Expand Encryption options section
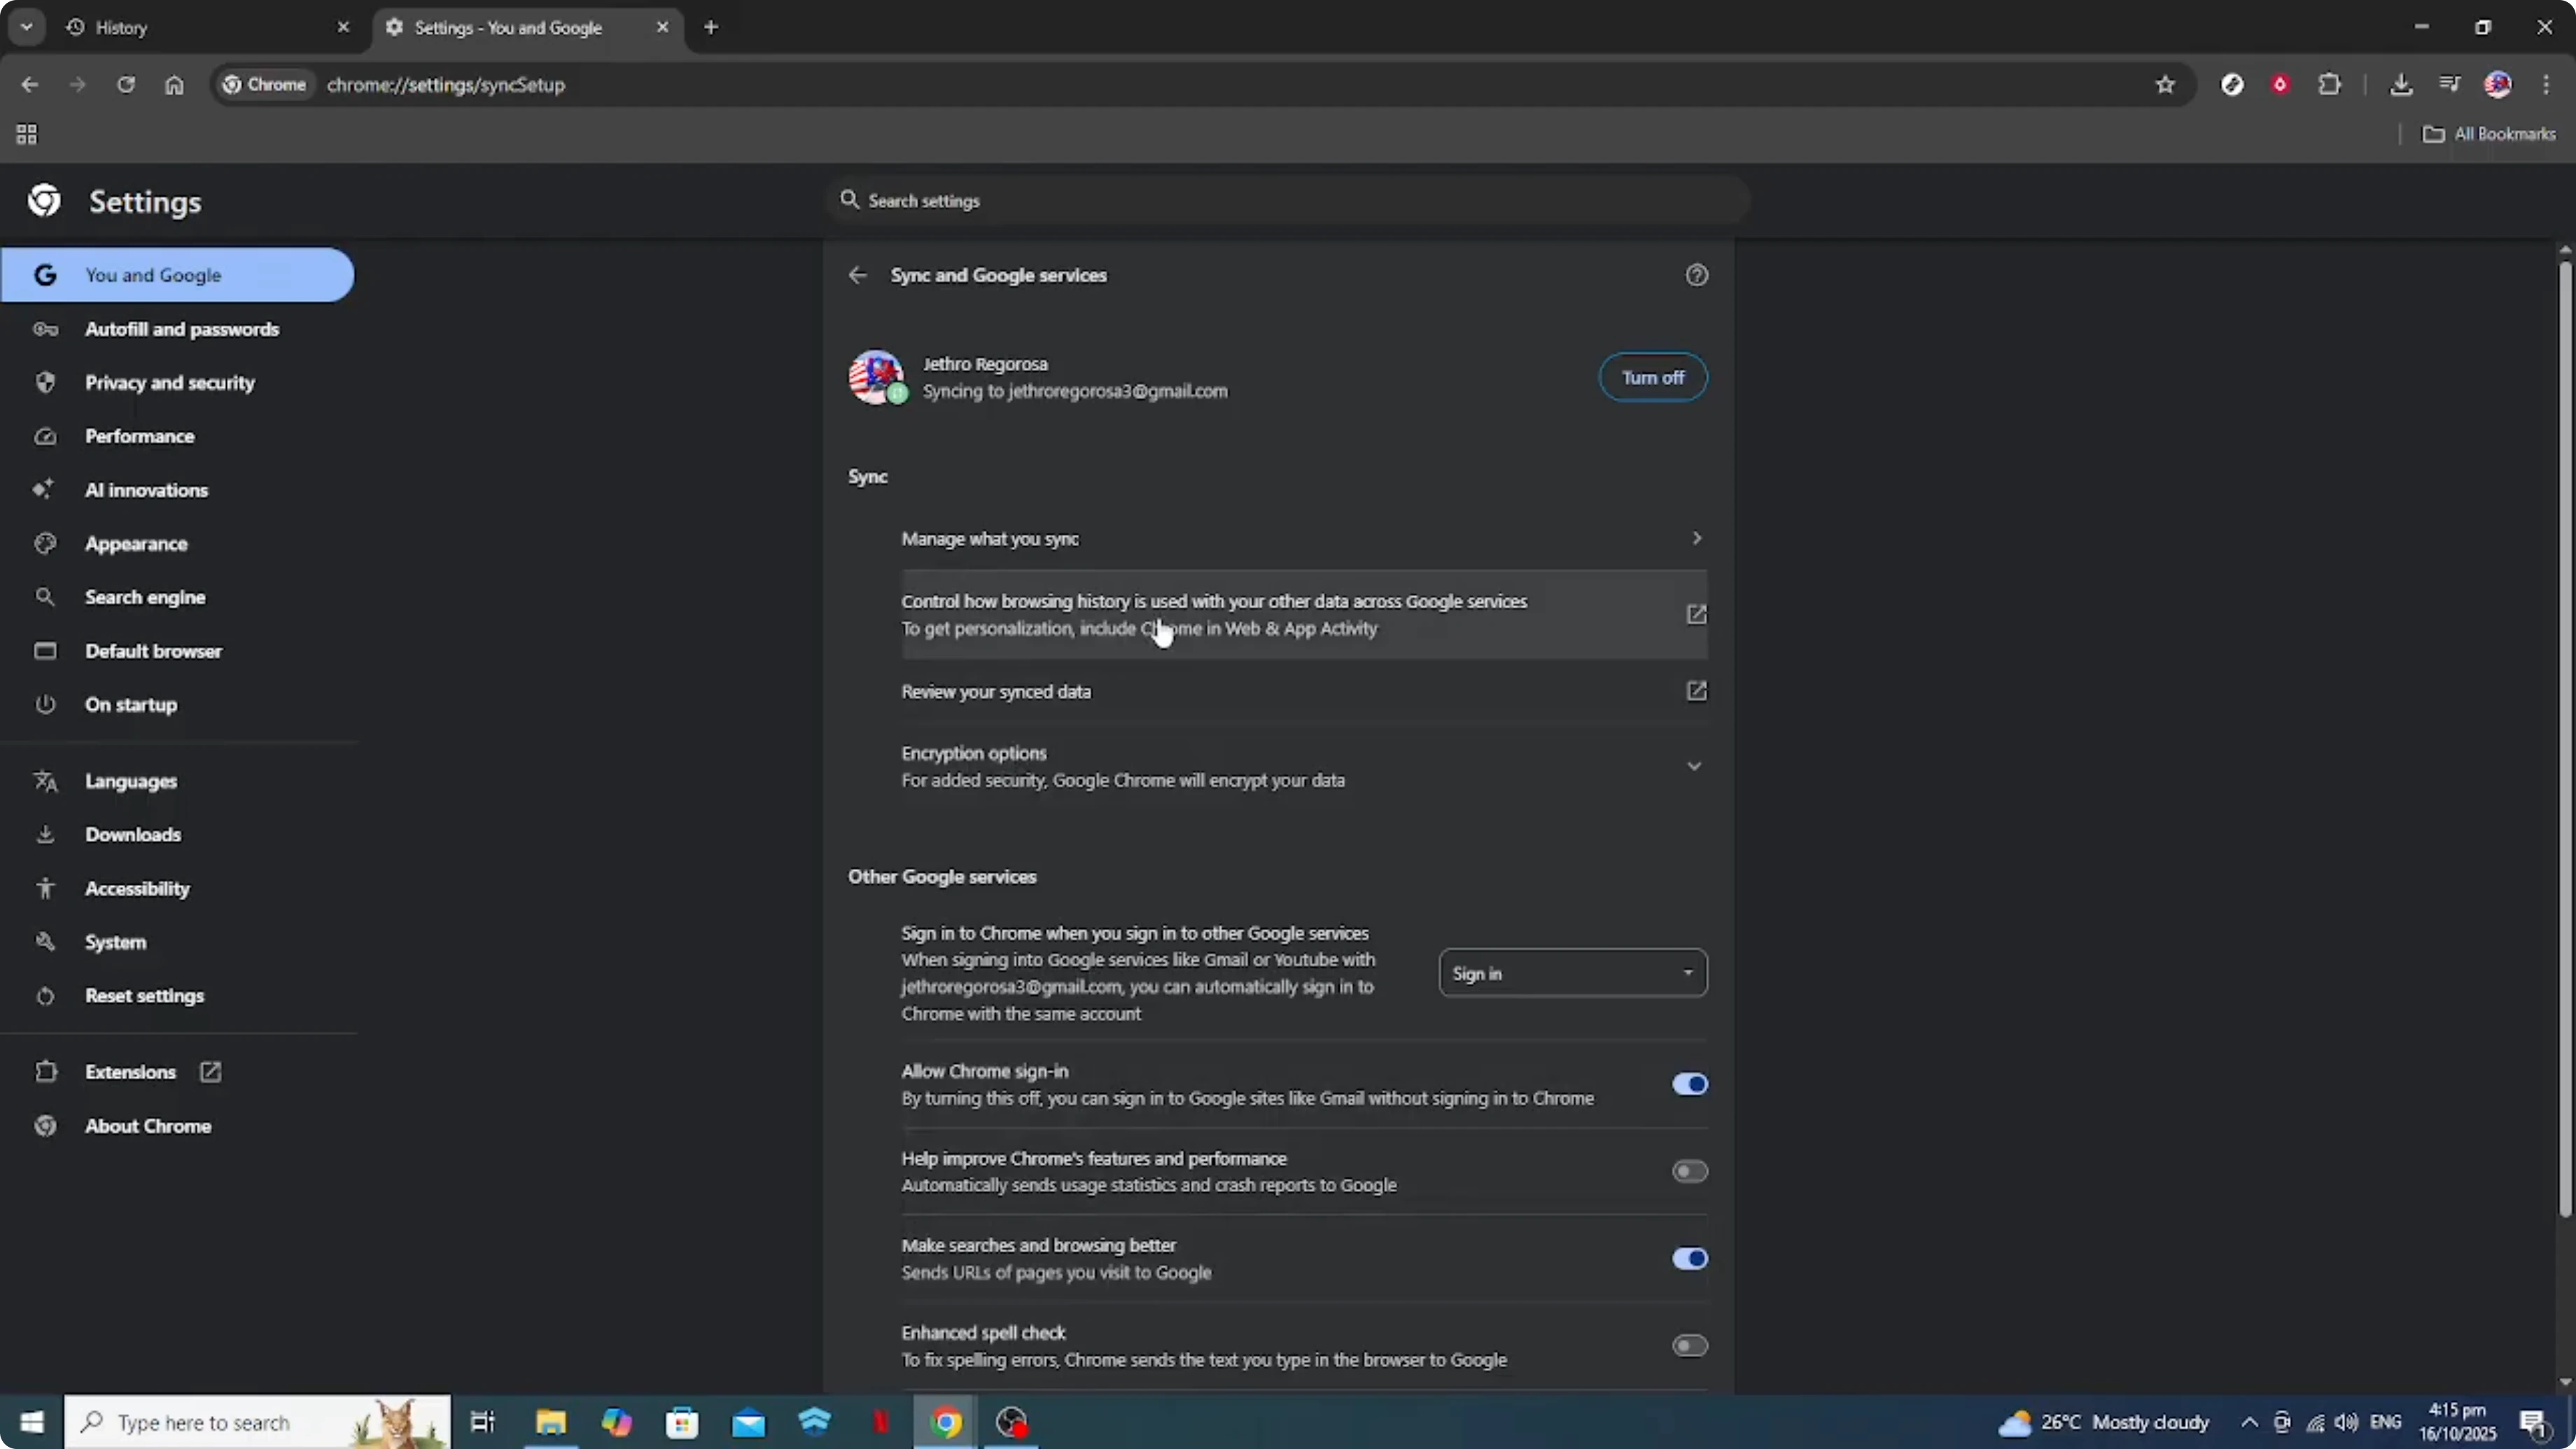The height and width of the screenshot is (1449, 2576). (1693, 766)
